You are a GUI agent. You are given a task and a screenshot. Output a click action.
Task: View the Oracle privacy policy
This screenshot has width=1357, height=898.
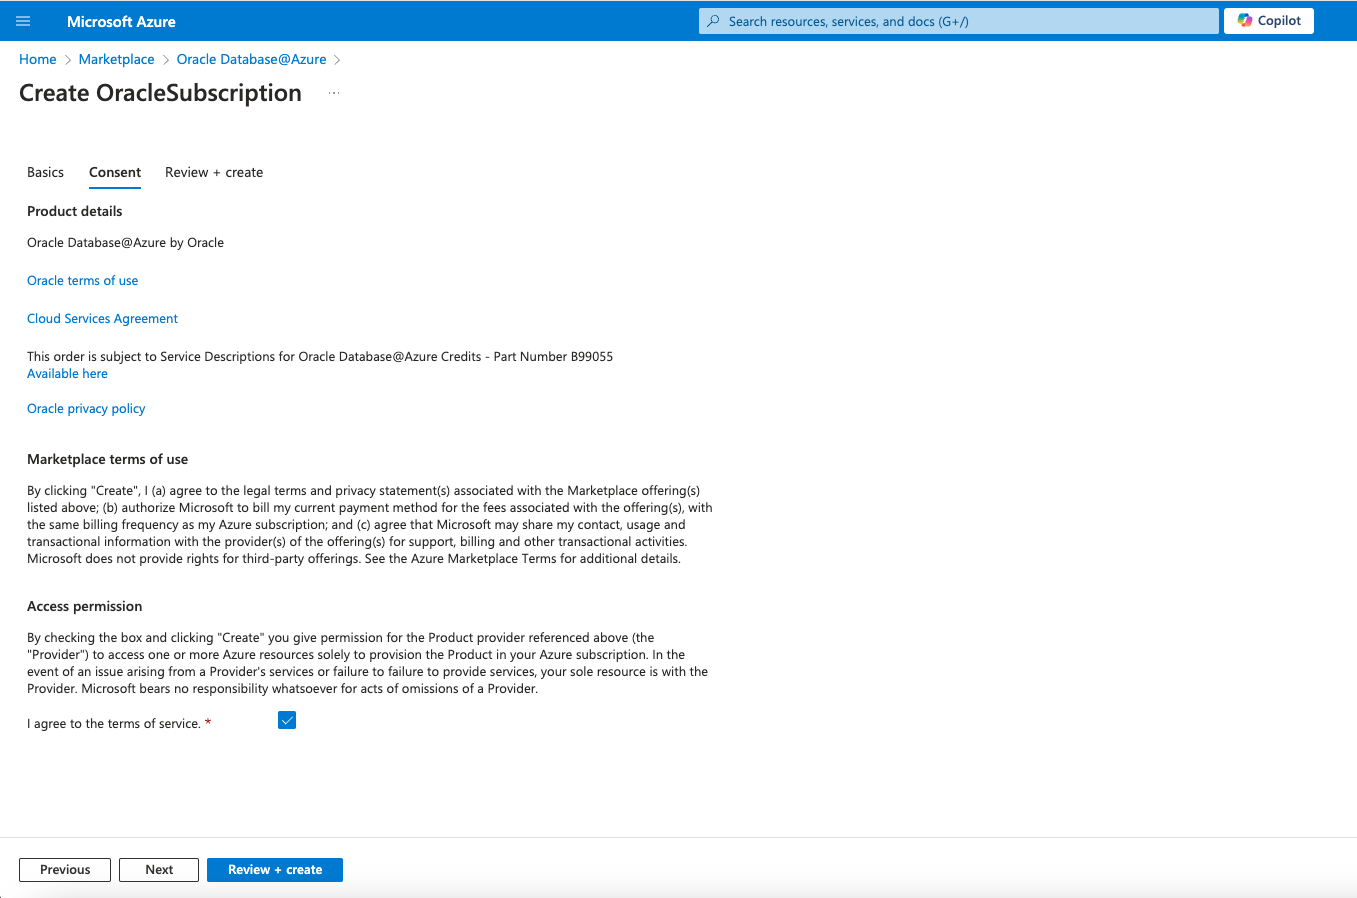tap(86, 408)
